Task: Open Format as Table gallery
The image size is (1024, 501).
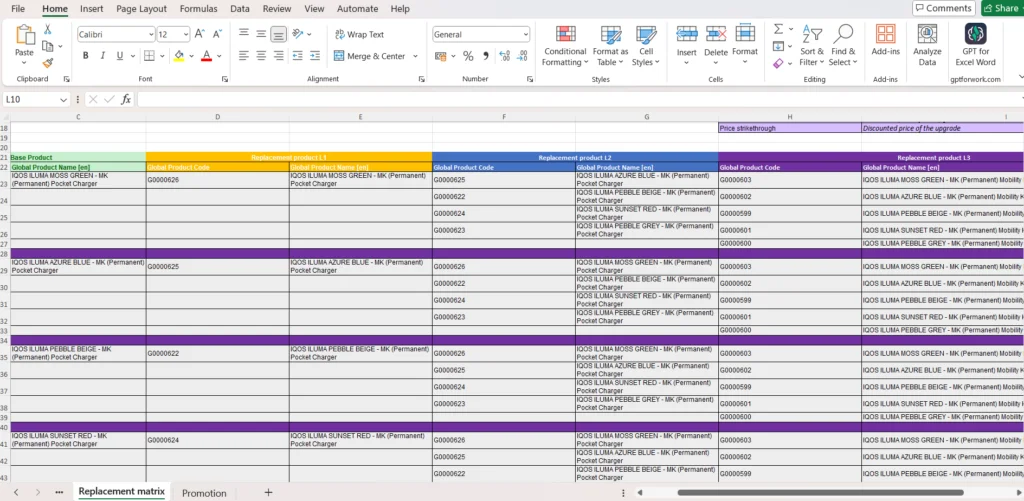Action: (611, 46)
